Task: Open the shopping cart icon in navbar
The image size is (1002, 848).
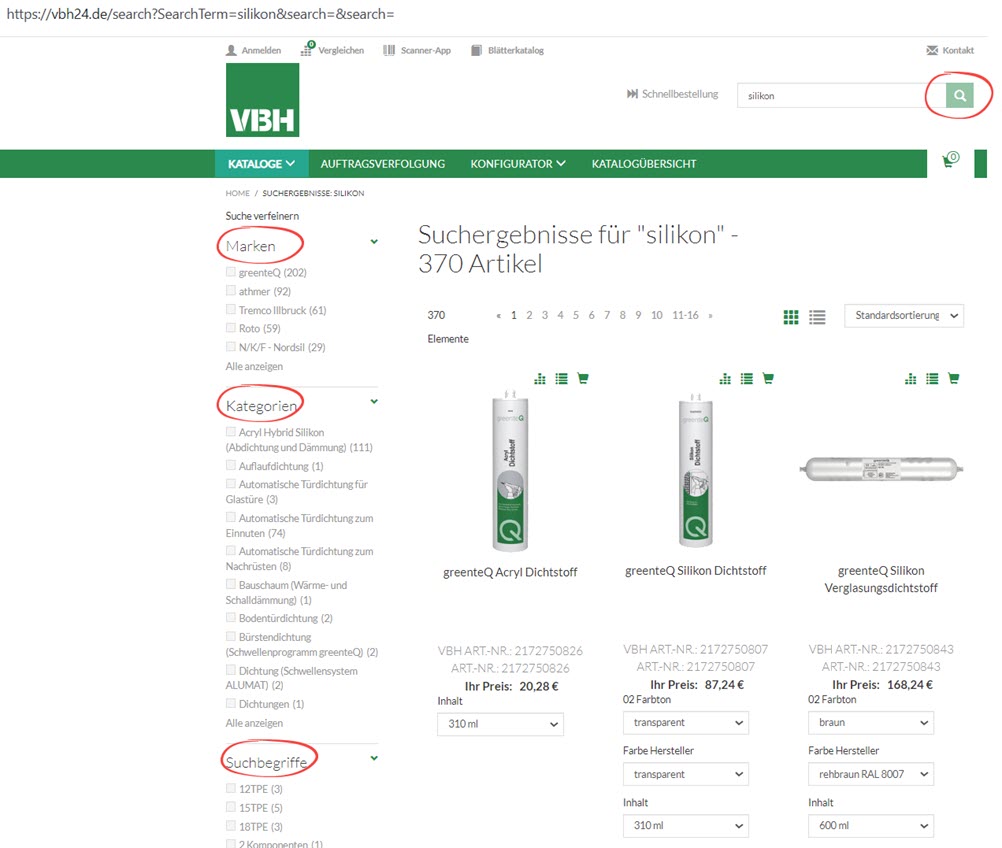Action: (x=950, y=159)
